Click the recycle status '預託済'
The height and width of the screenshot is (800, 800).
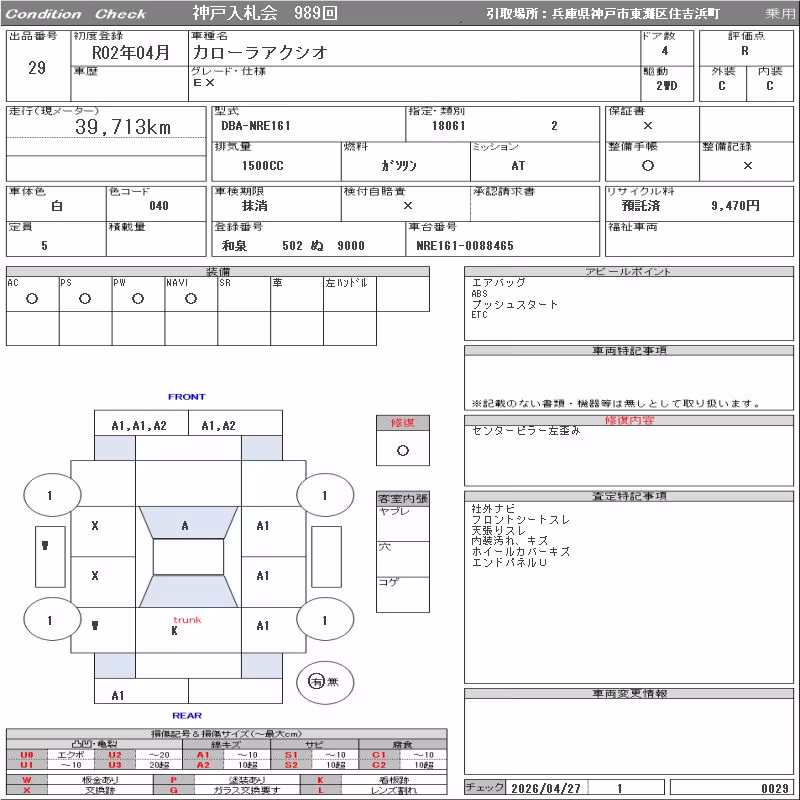[x=641, y=206]
